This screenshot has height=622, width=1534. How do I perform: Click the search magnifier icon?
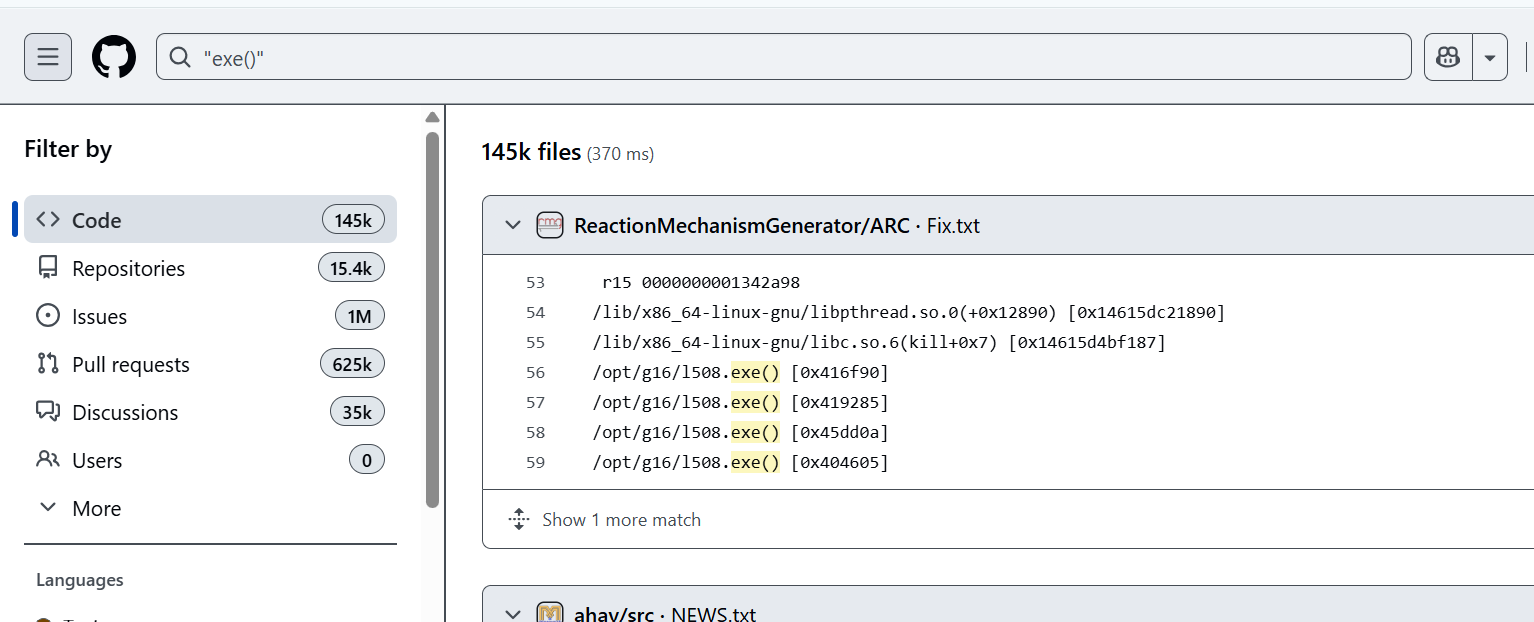(180, 57)
